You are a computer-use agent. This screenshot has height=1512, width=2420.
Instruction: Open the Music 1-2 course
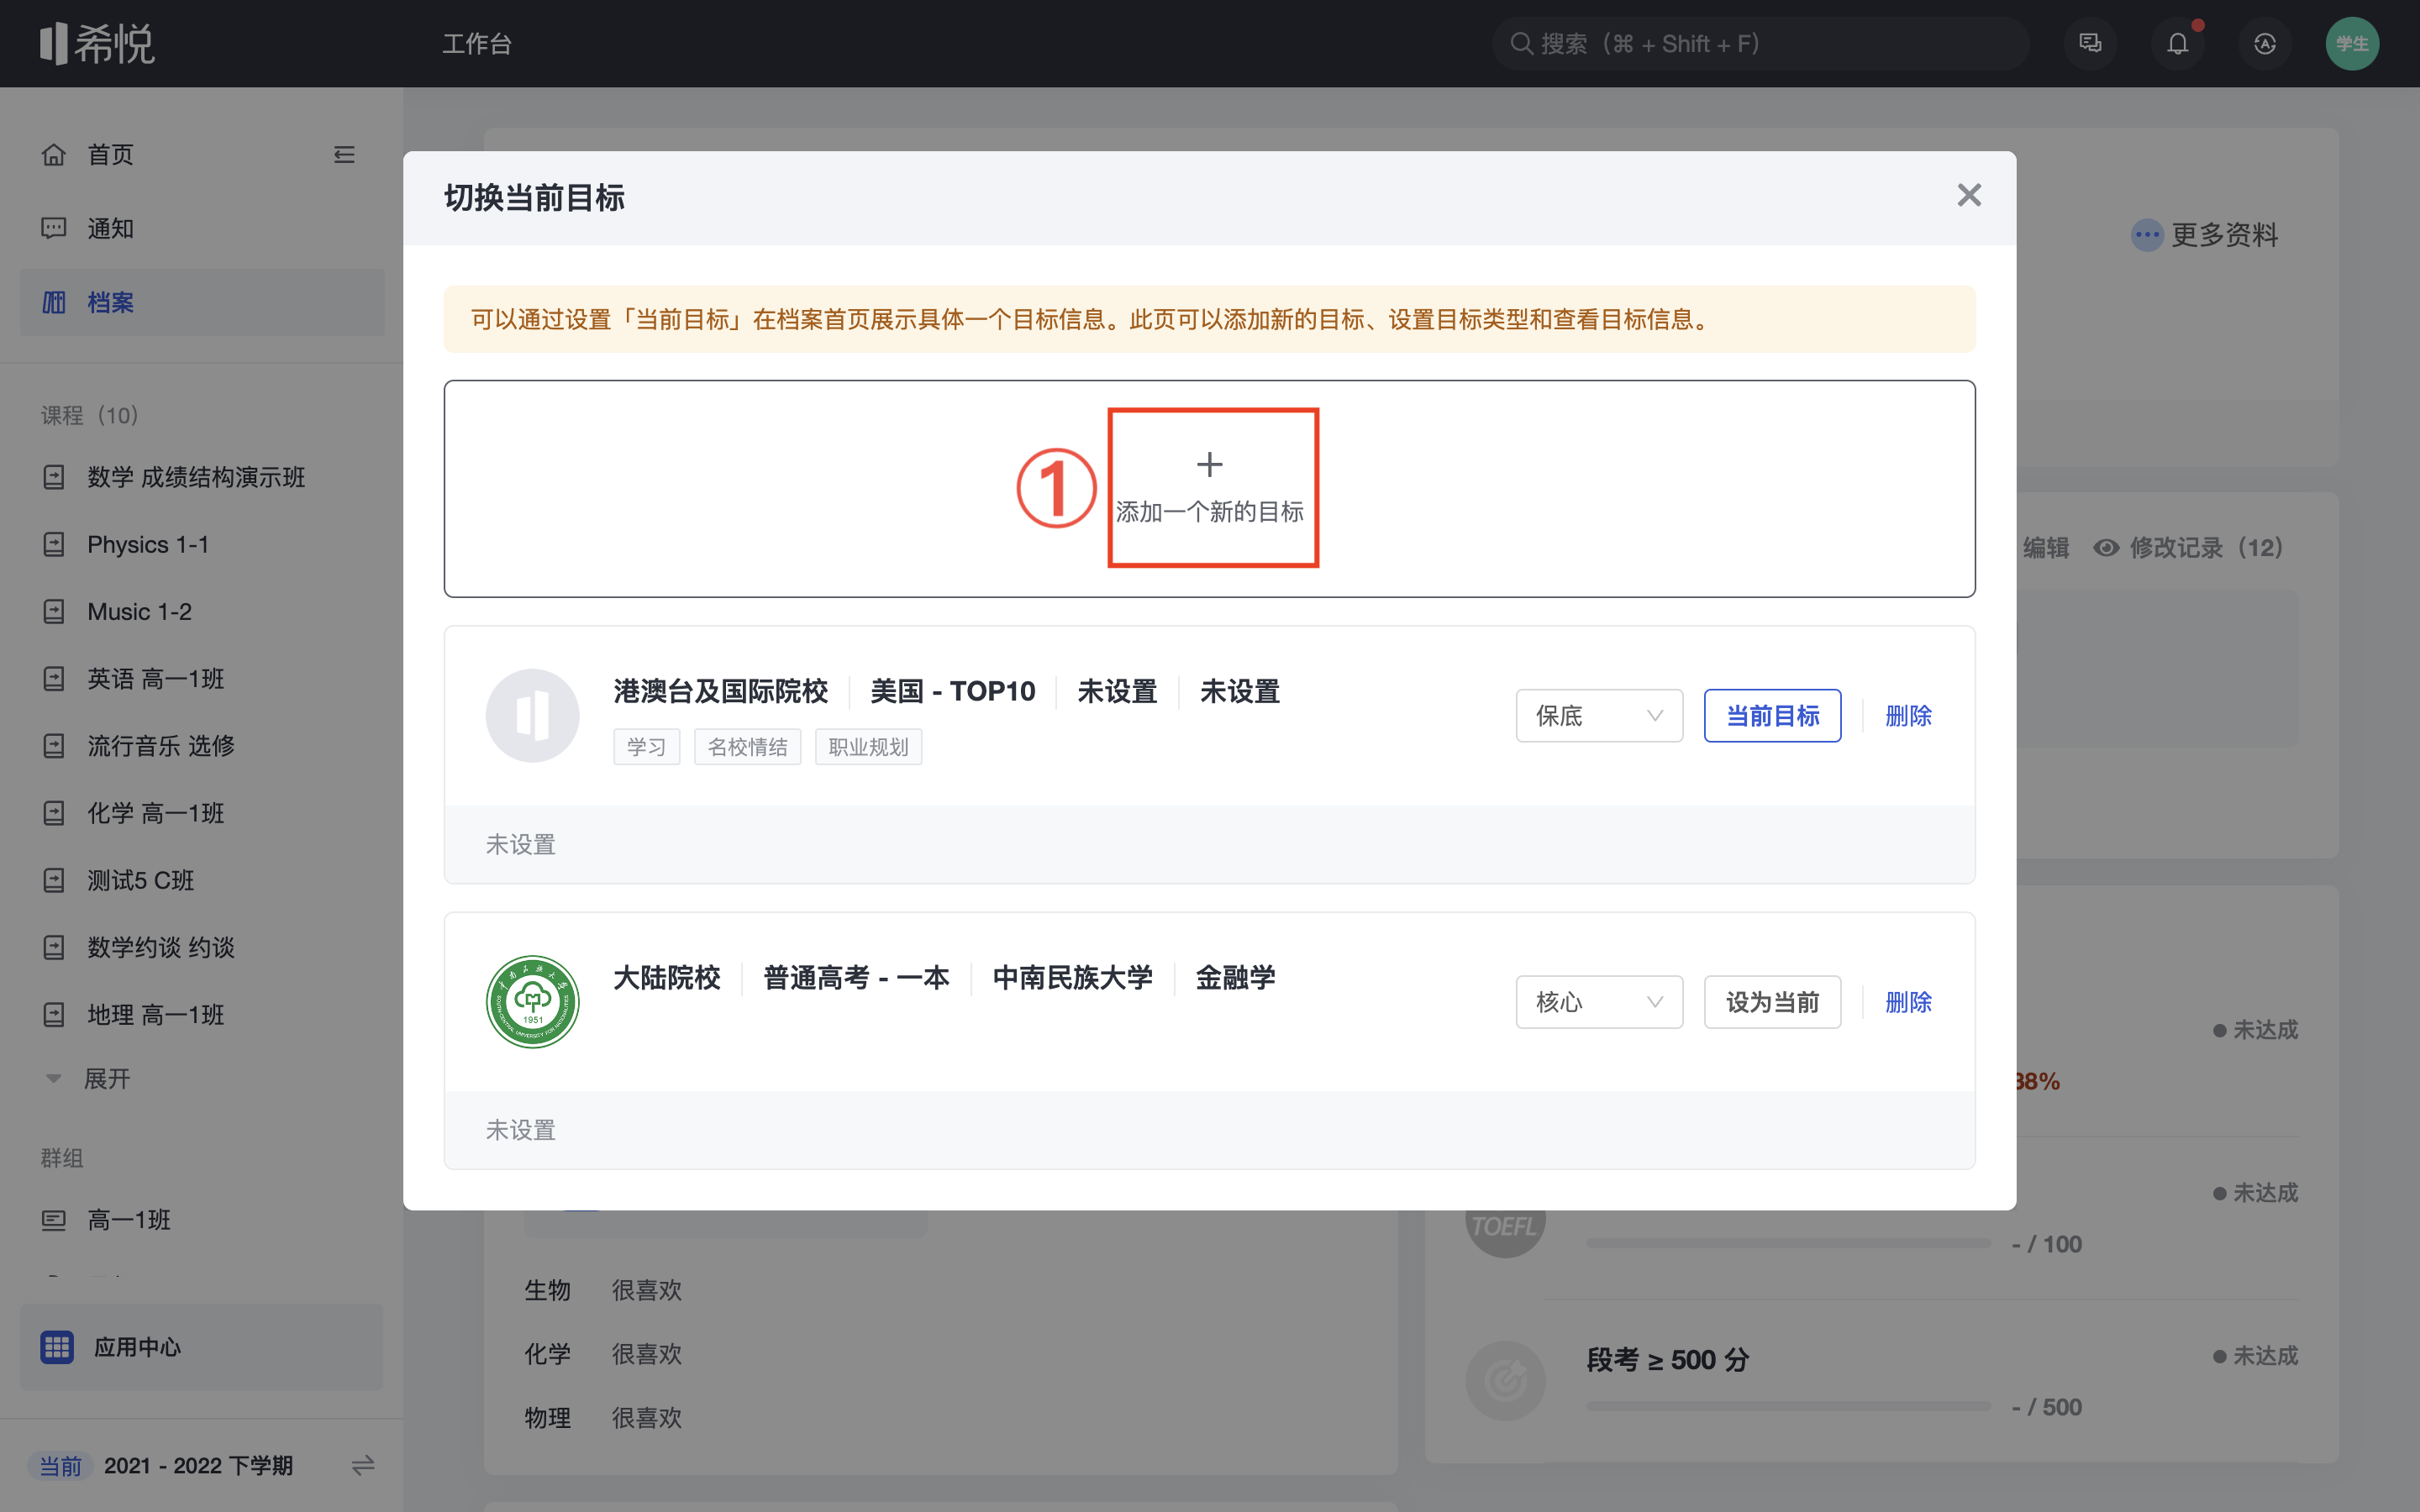pyautogui.click(x=117, y=612)
